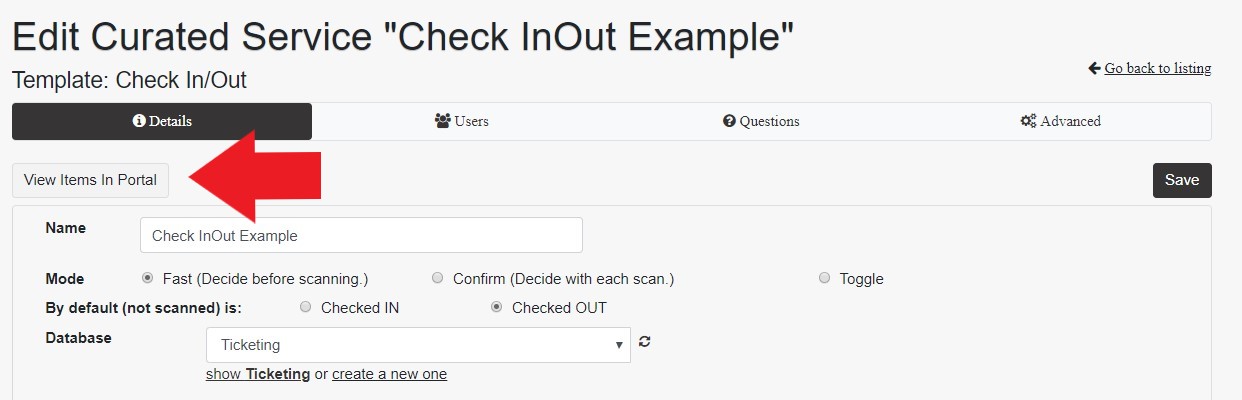Select Confirm (Decide with each scan) mode
Screen dimensions: 1242x400
(x=437, y=278)
